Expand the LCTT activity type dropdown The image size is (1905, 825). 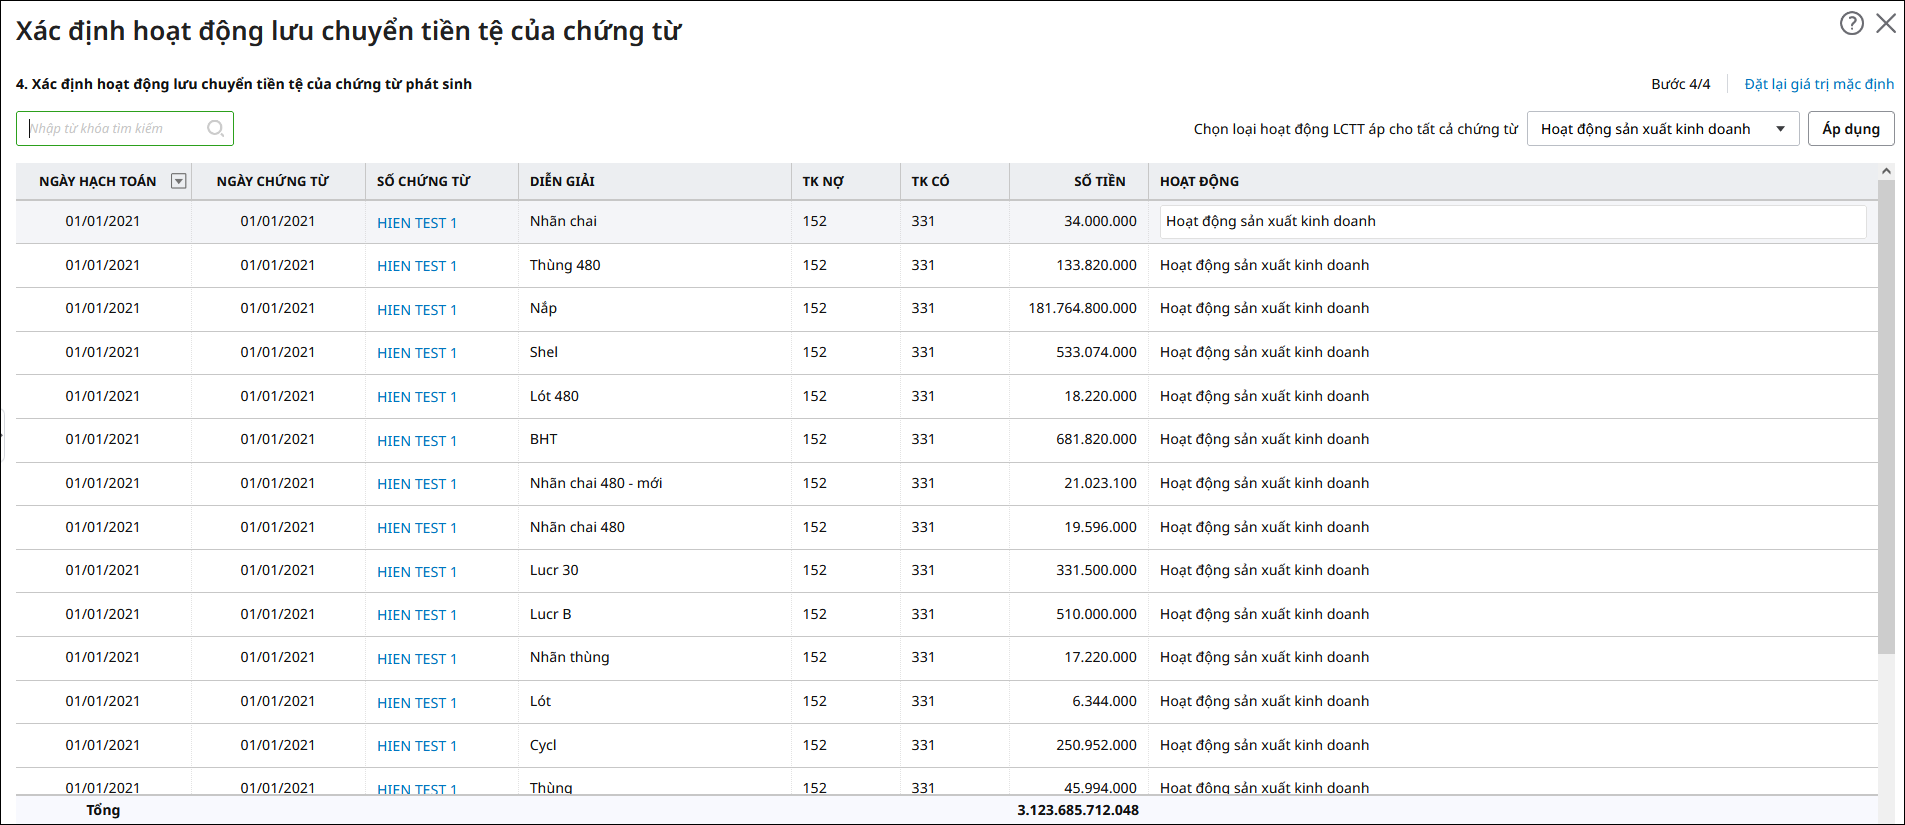pyautogui.click(x=1780, y=129)
